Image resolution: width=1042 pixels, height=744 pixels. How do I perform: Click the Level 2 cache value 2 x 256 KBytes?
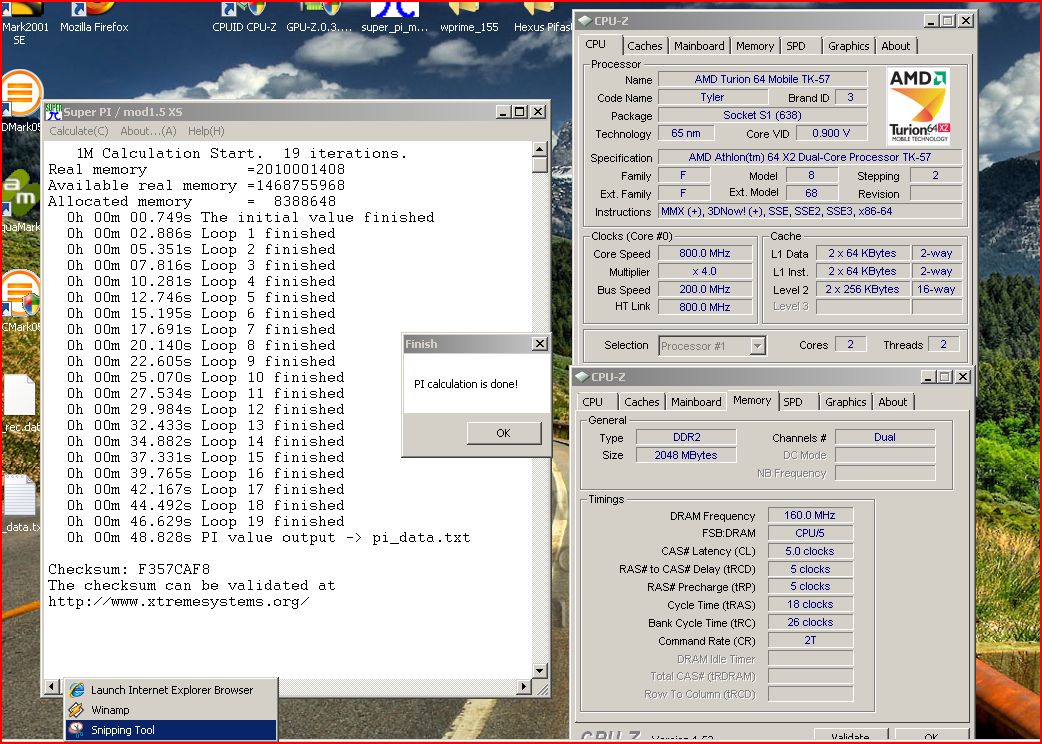click(863, 289)
